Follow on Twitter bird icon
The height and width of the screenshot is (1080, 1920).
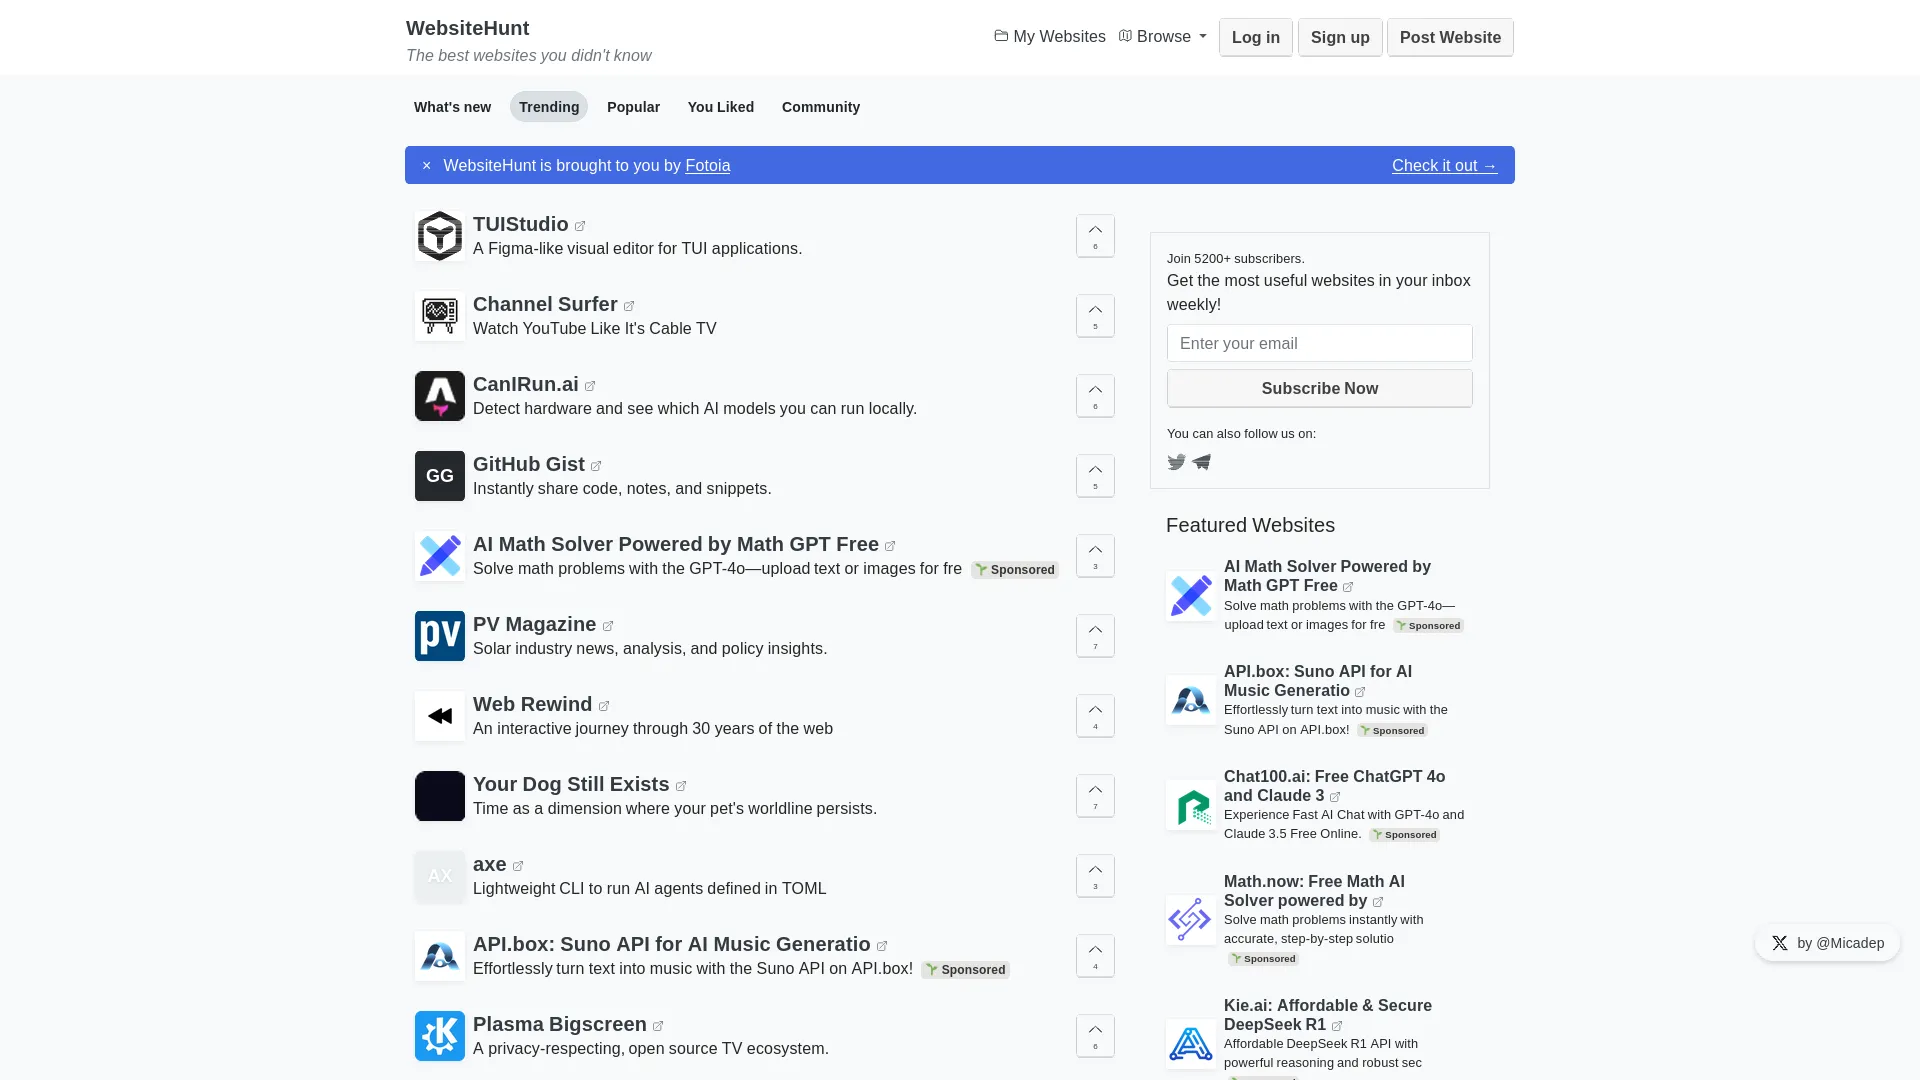click(1177, 462)
